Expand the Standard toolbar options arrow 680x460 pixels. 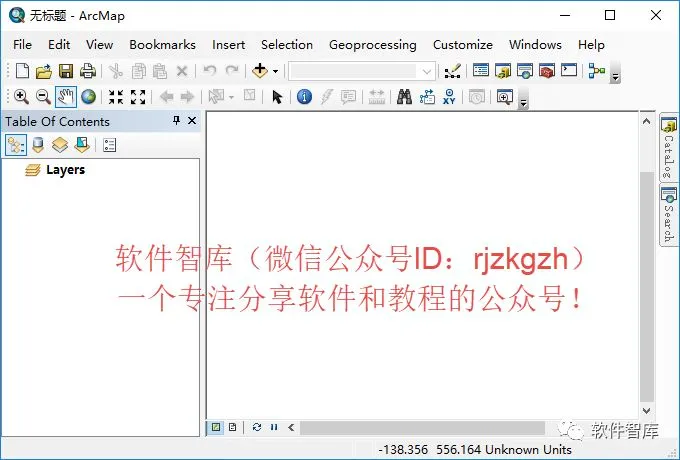coord(615,72)
